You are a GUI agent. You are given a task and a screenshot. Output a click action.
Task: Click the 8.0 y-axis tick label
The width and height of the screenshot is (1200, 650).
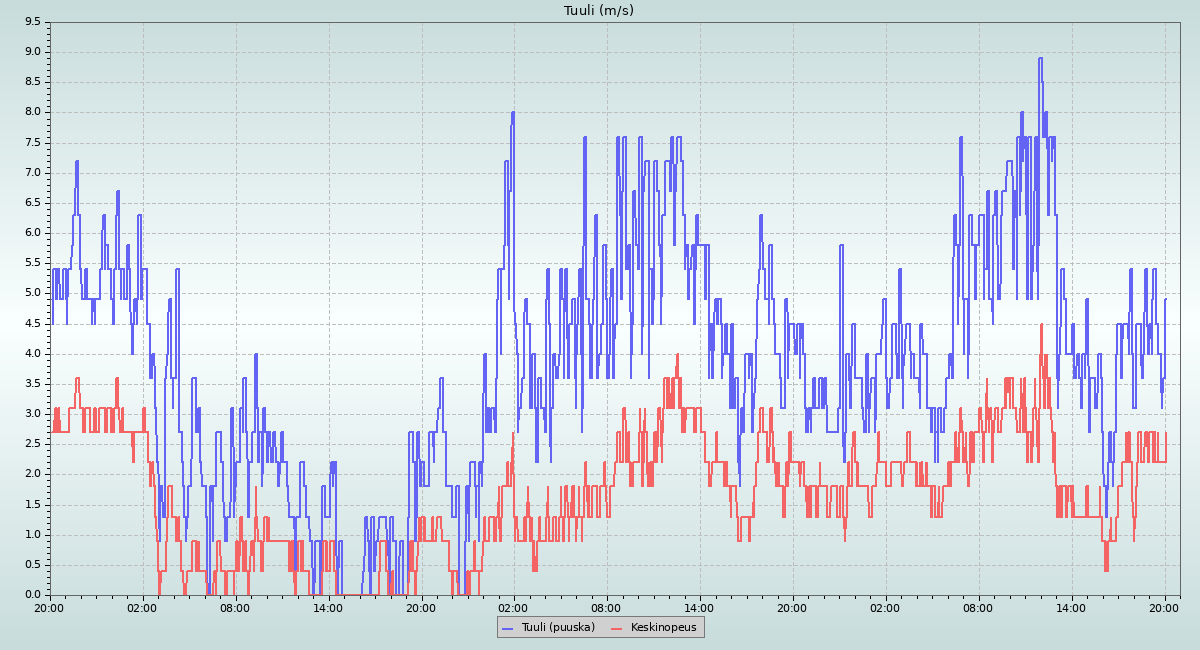click(x=33, y=112)
